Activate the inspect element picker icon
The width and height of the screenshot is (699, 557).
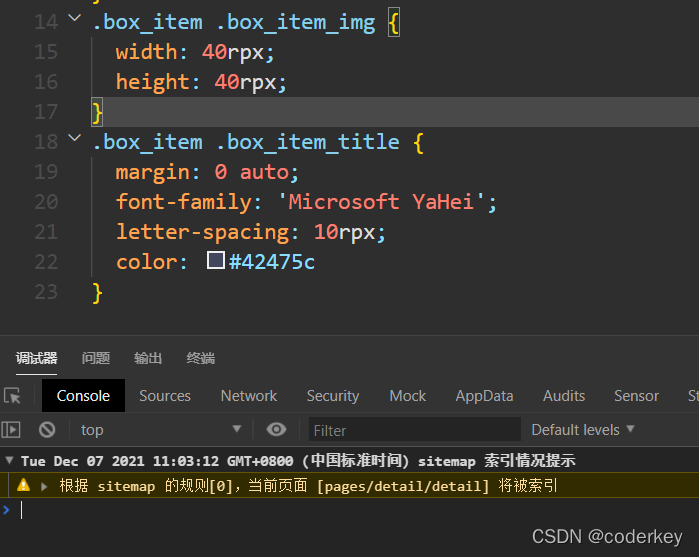(12, 396)
